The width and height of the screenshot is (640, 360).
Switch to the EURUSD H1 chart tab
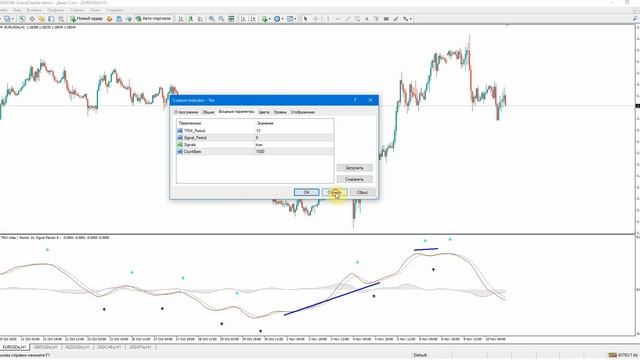(x=15, y=347)
